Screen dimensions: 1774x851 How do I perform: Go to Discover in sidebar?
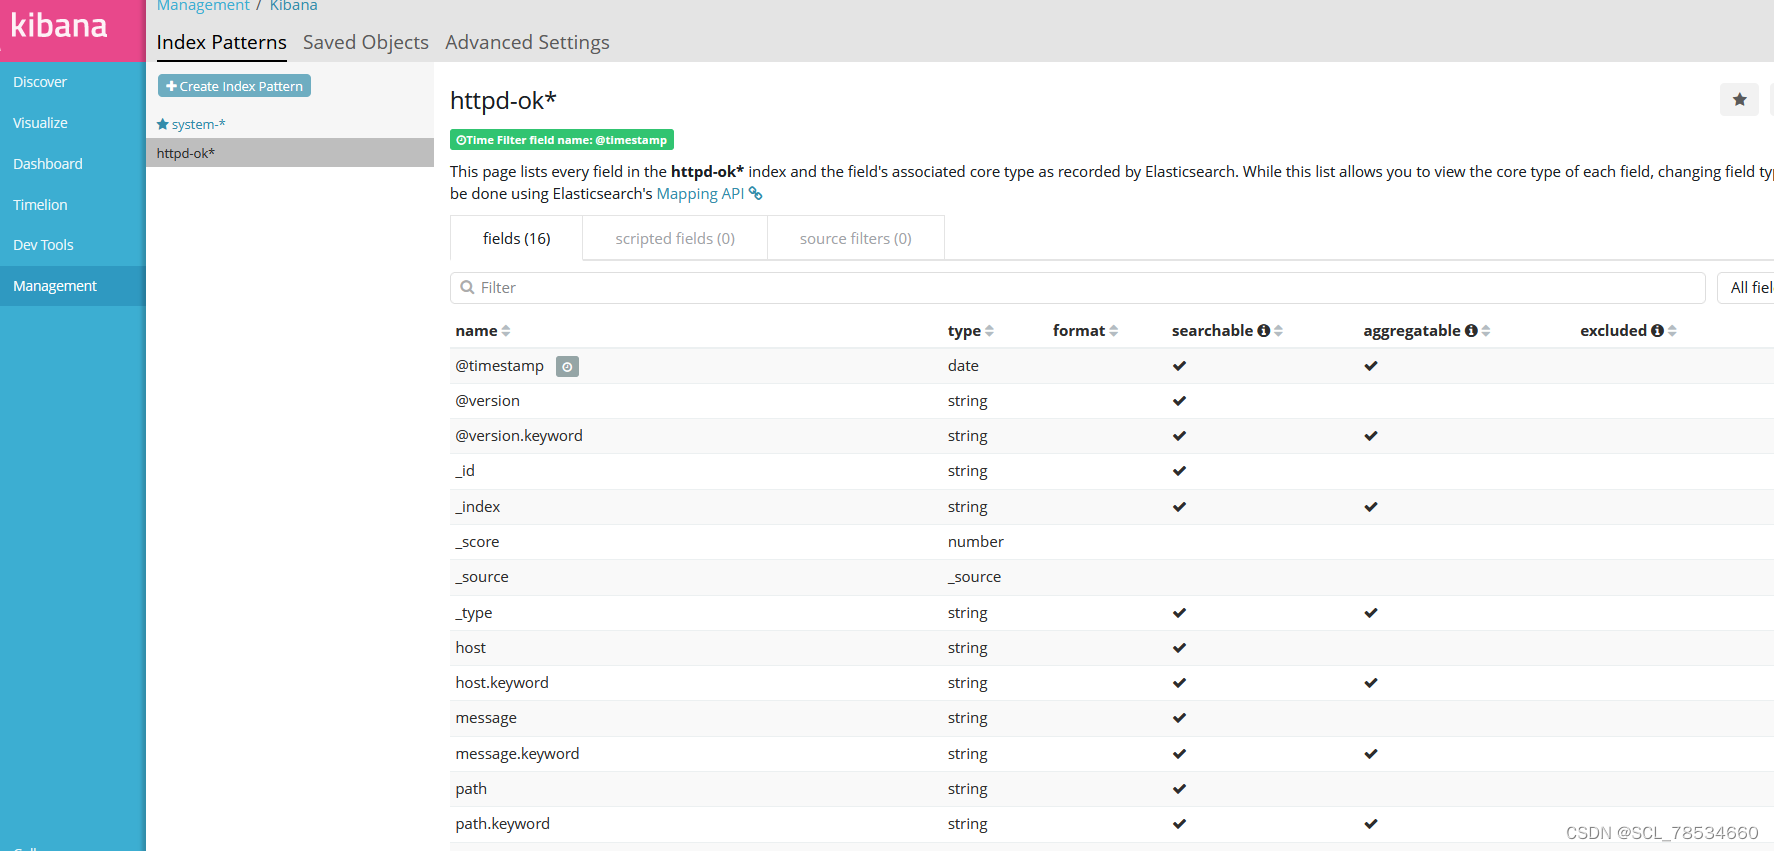40,82
